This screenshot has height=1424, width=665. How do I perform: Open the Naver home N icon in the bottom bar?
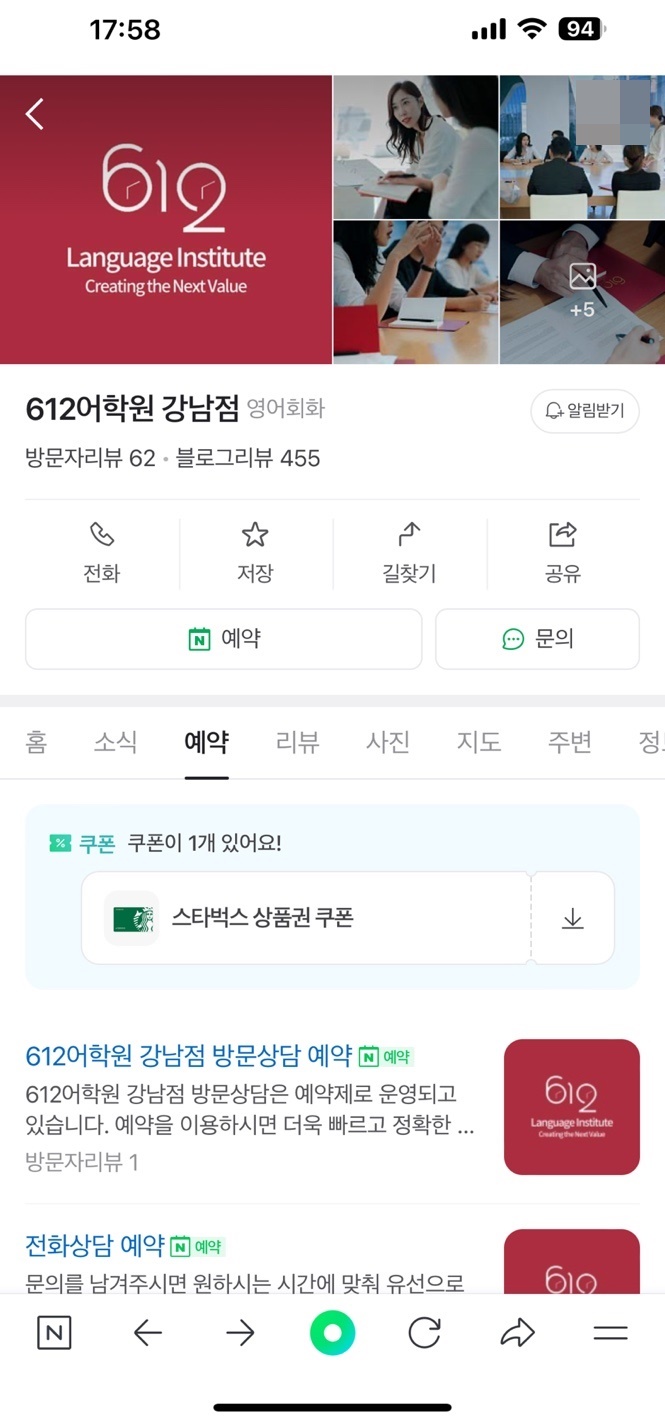54,1333
